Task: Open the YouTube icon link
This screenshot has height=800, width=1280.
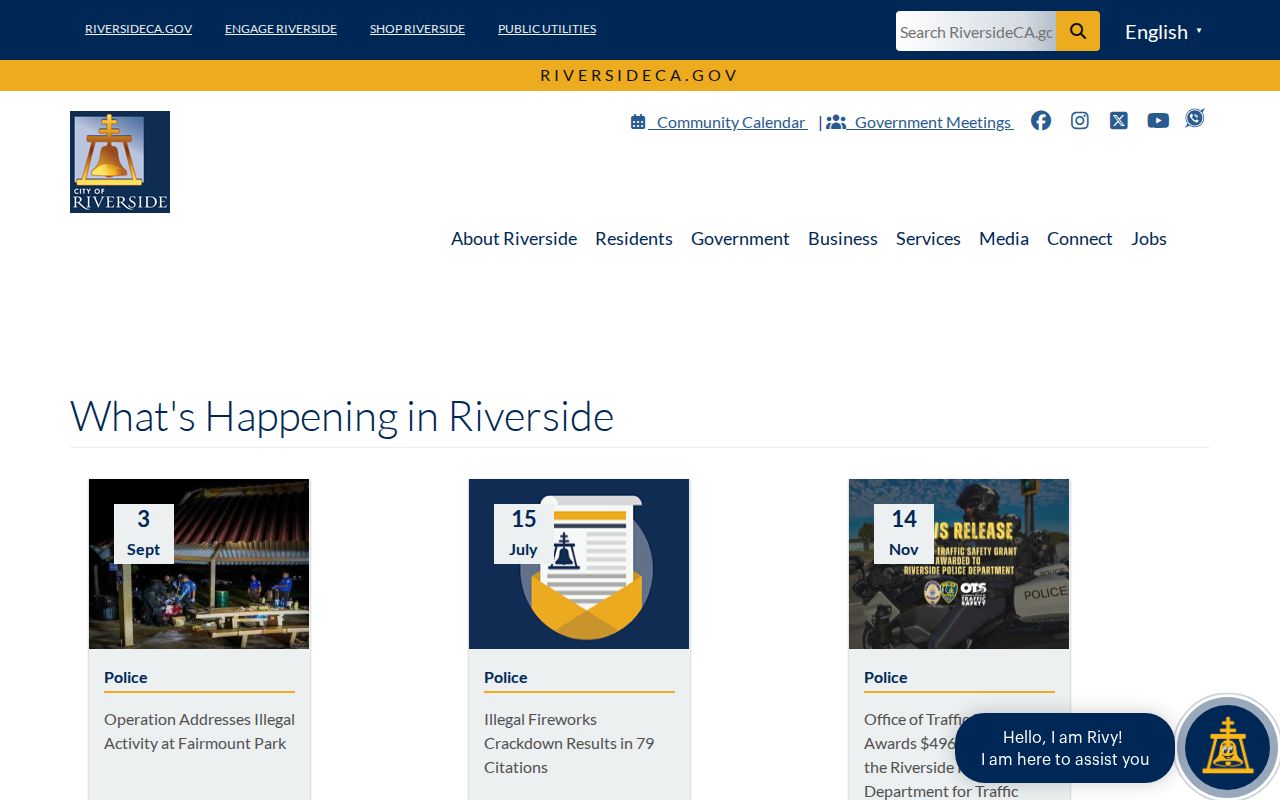Action: pyautogui.click(x=1158, y=121)
